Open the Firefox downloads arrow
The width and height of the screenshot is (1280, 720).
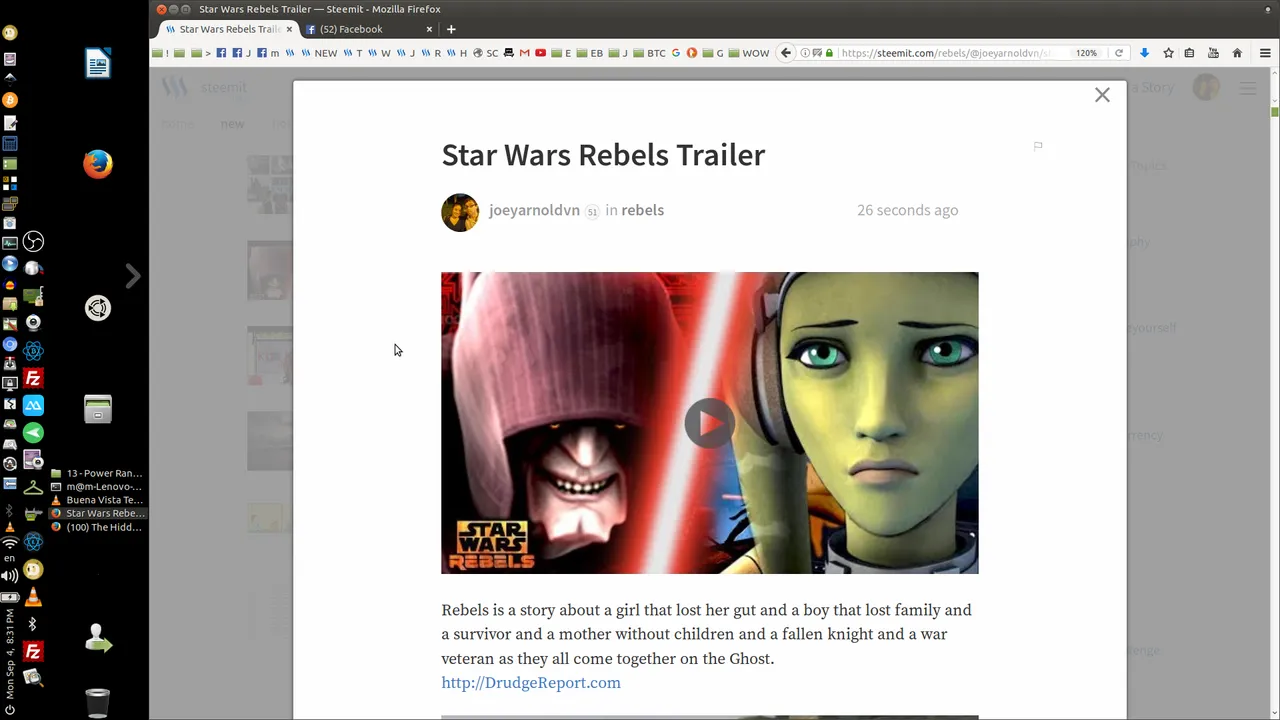1144,53
